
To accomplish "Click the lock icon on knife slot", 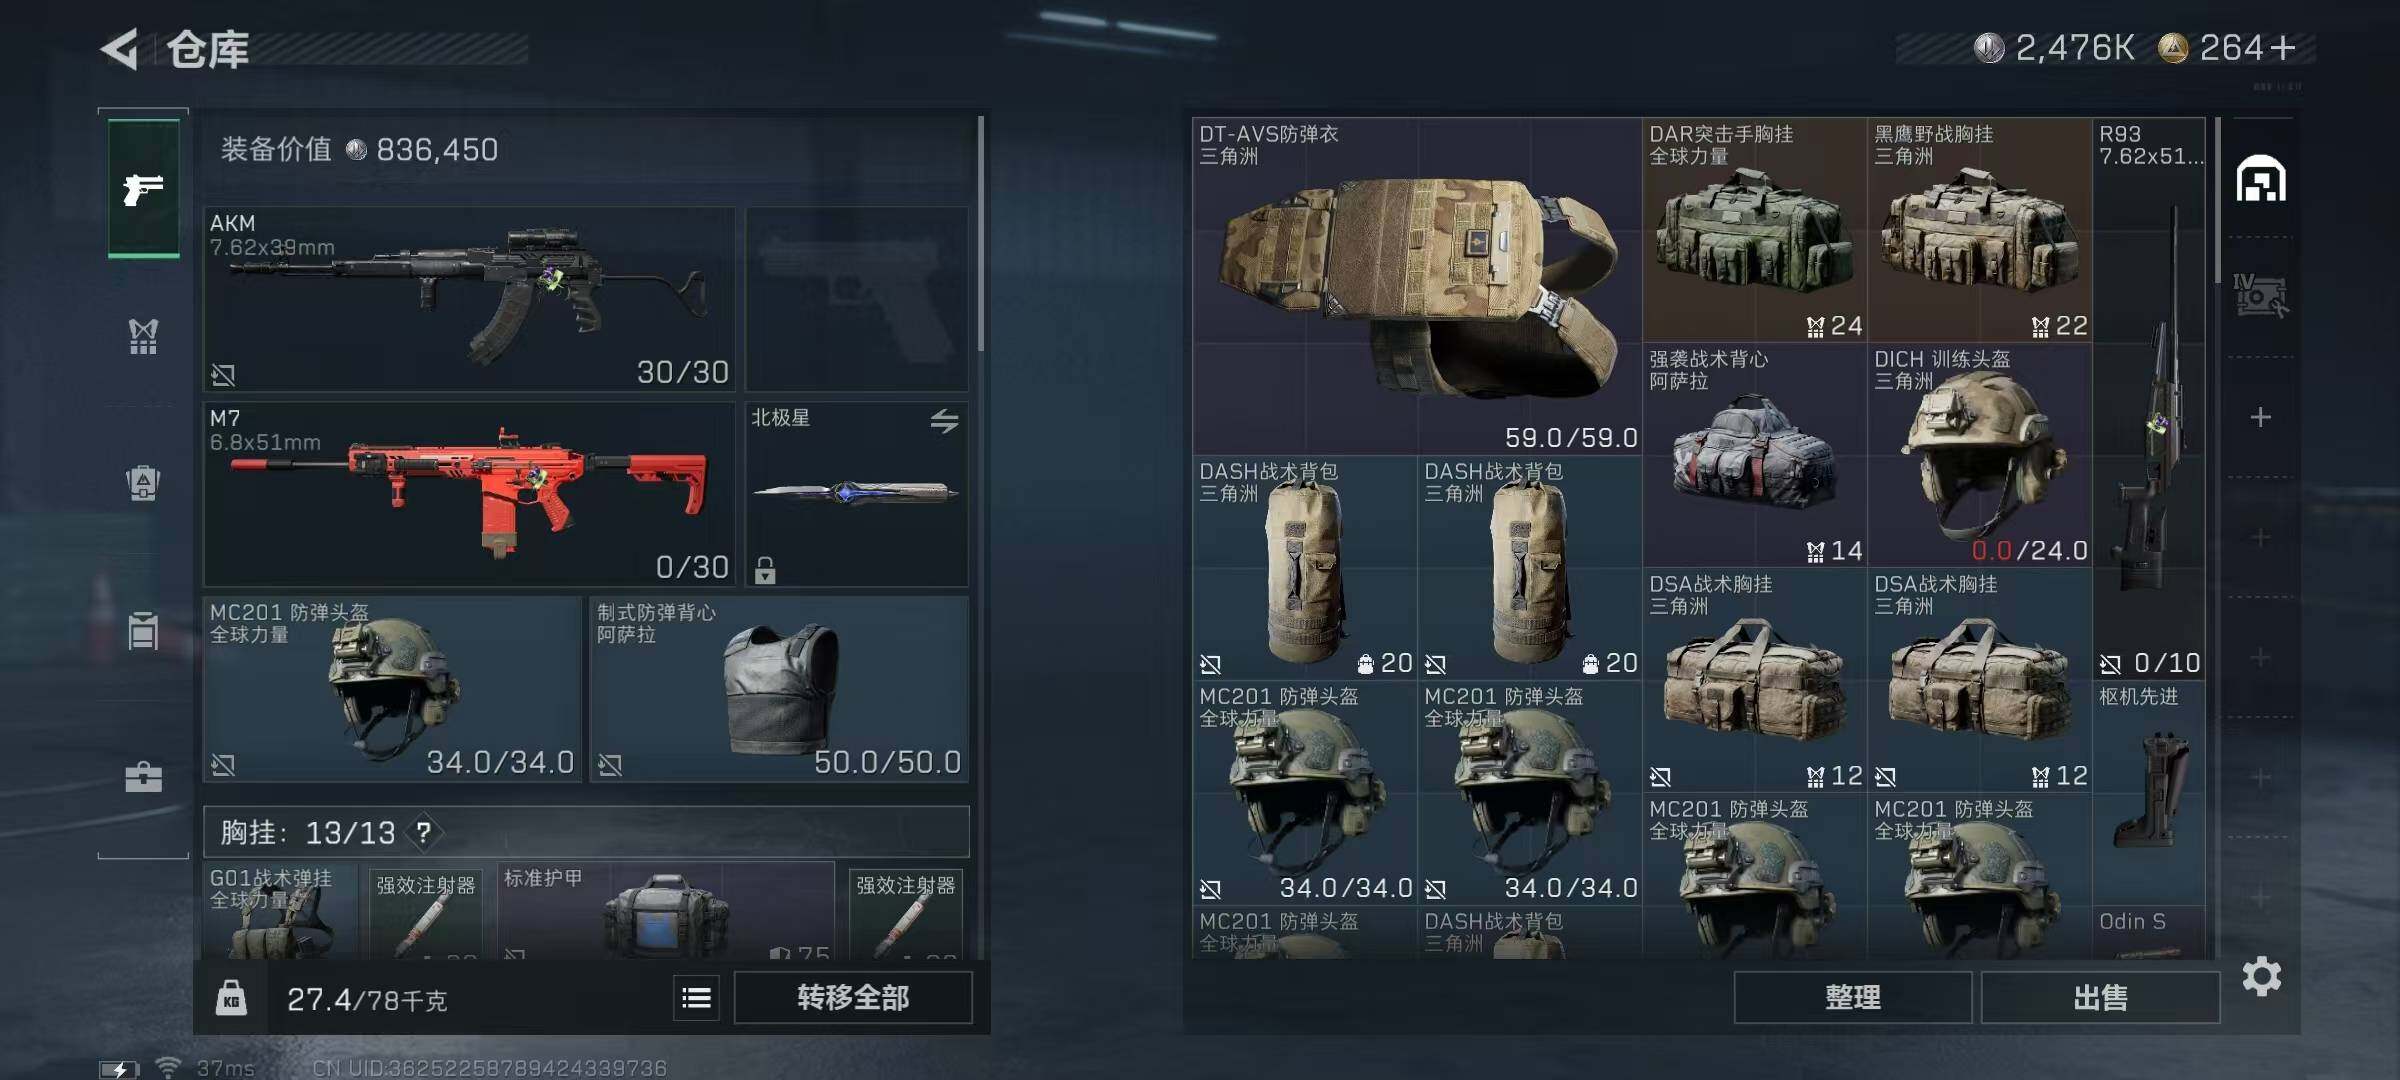I will tap(765, 570).
